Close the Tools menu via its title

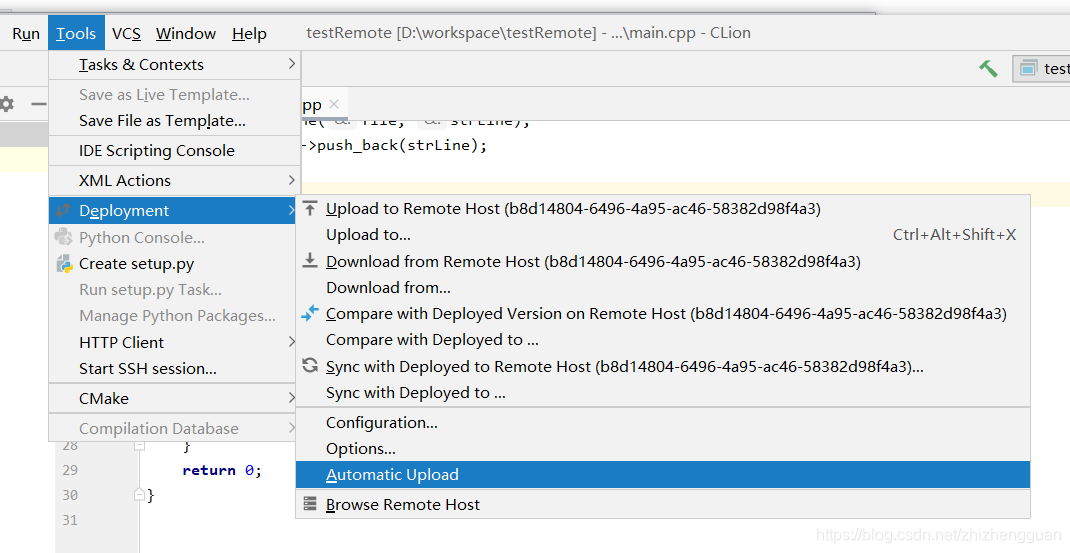(76, 33)
